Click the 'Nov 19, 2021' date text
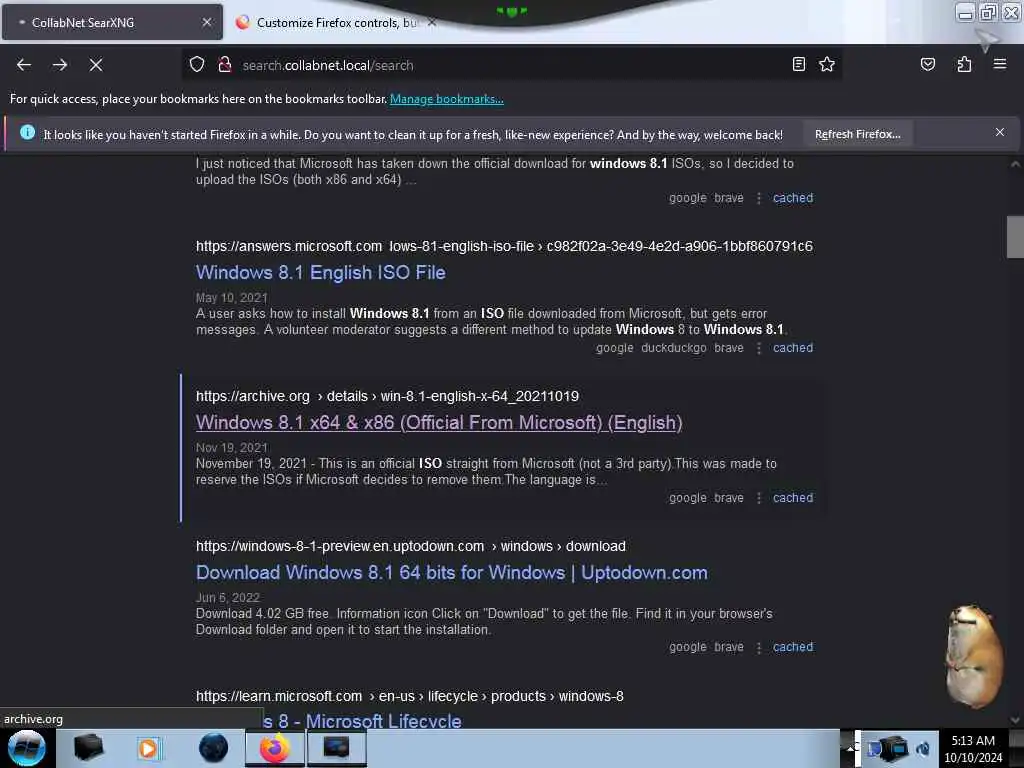The image size is (1024, 768). pyautogui.click(x=232, y=448)
